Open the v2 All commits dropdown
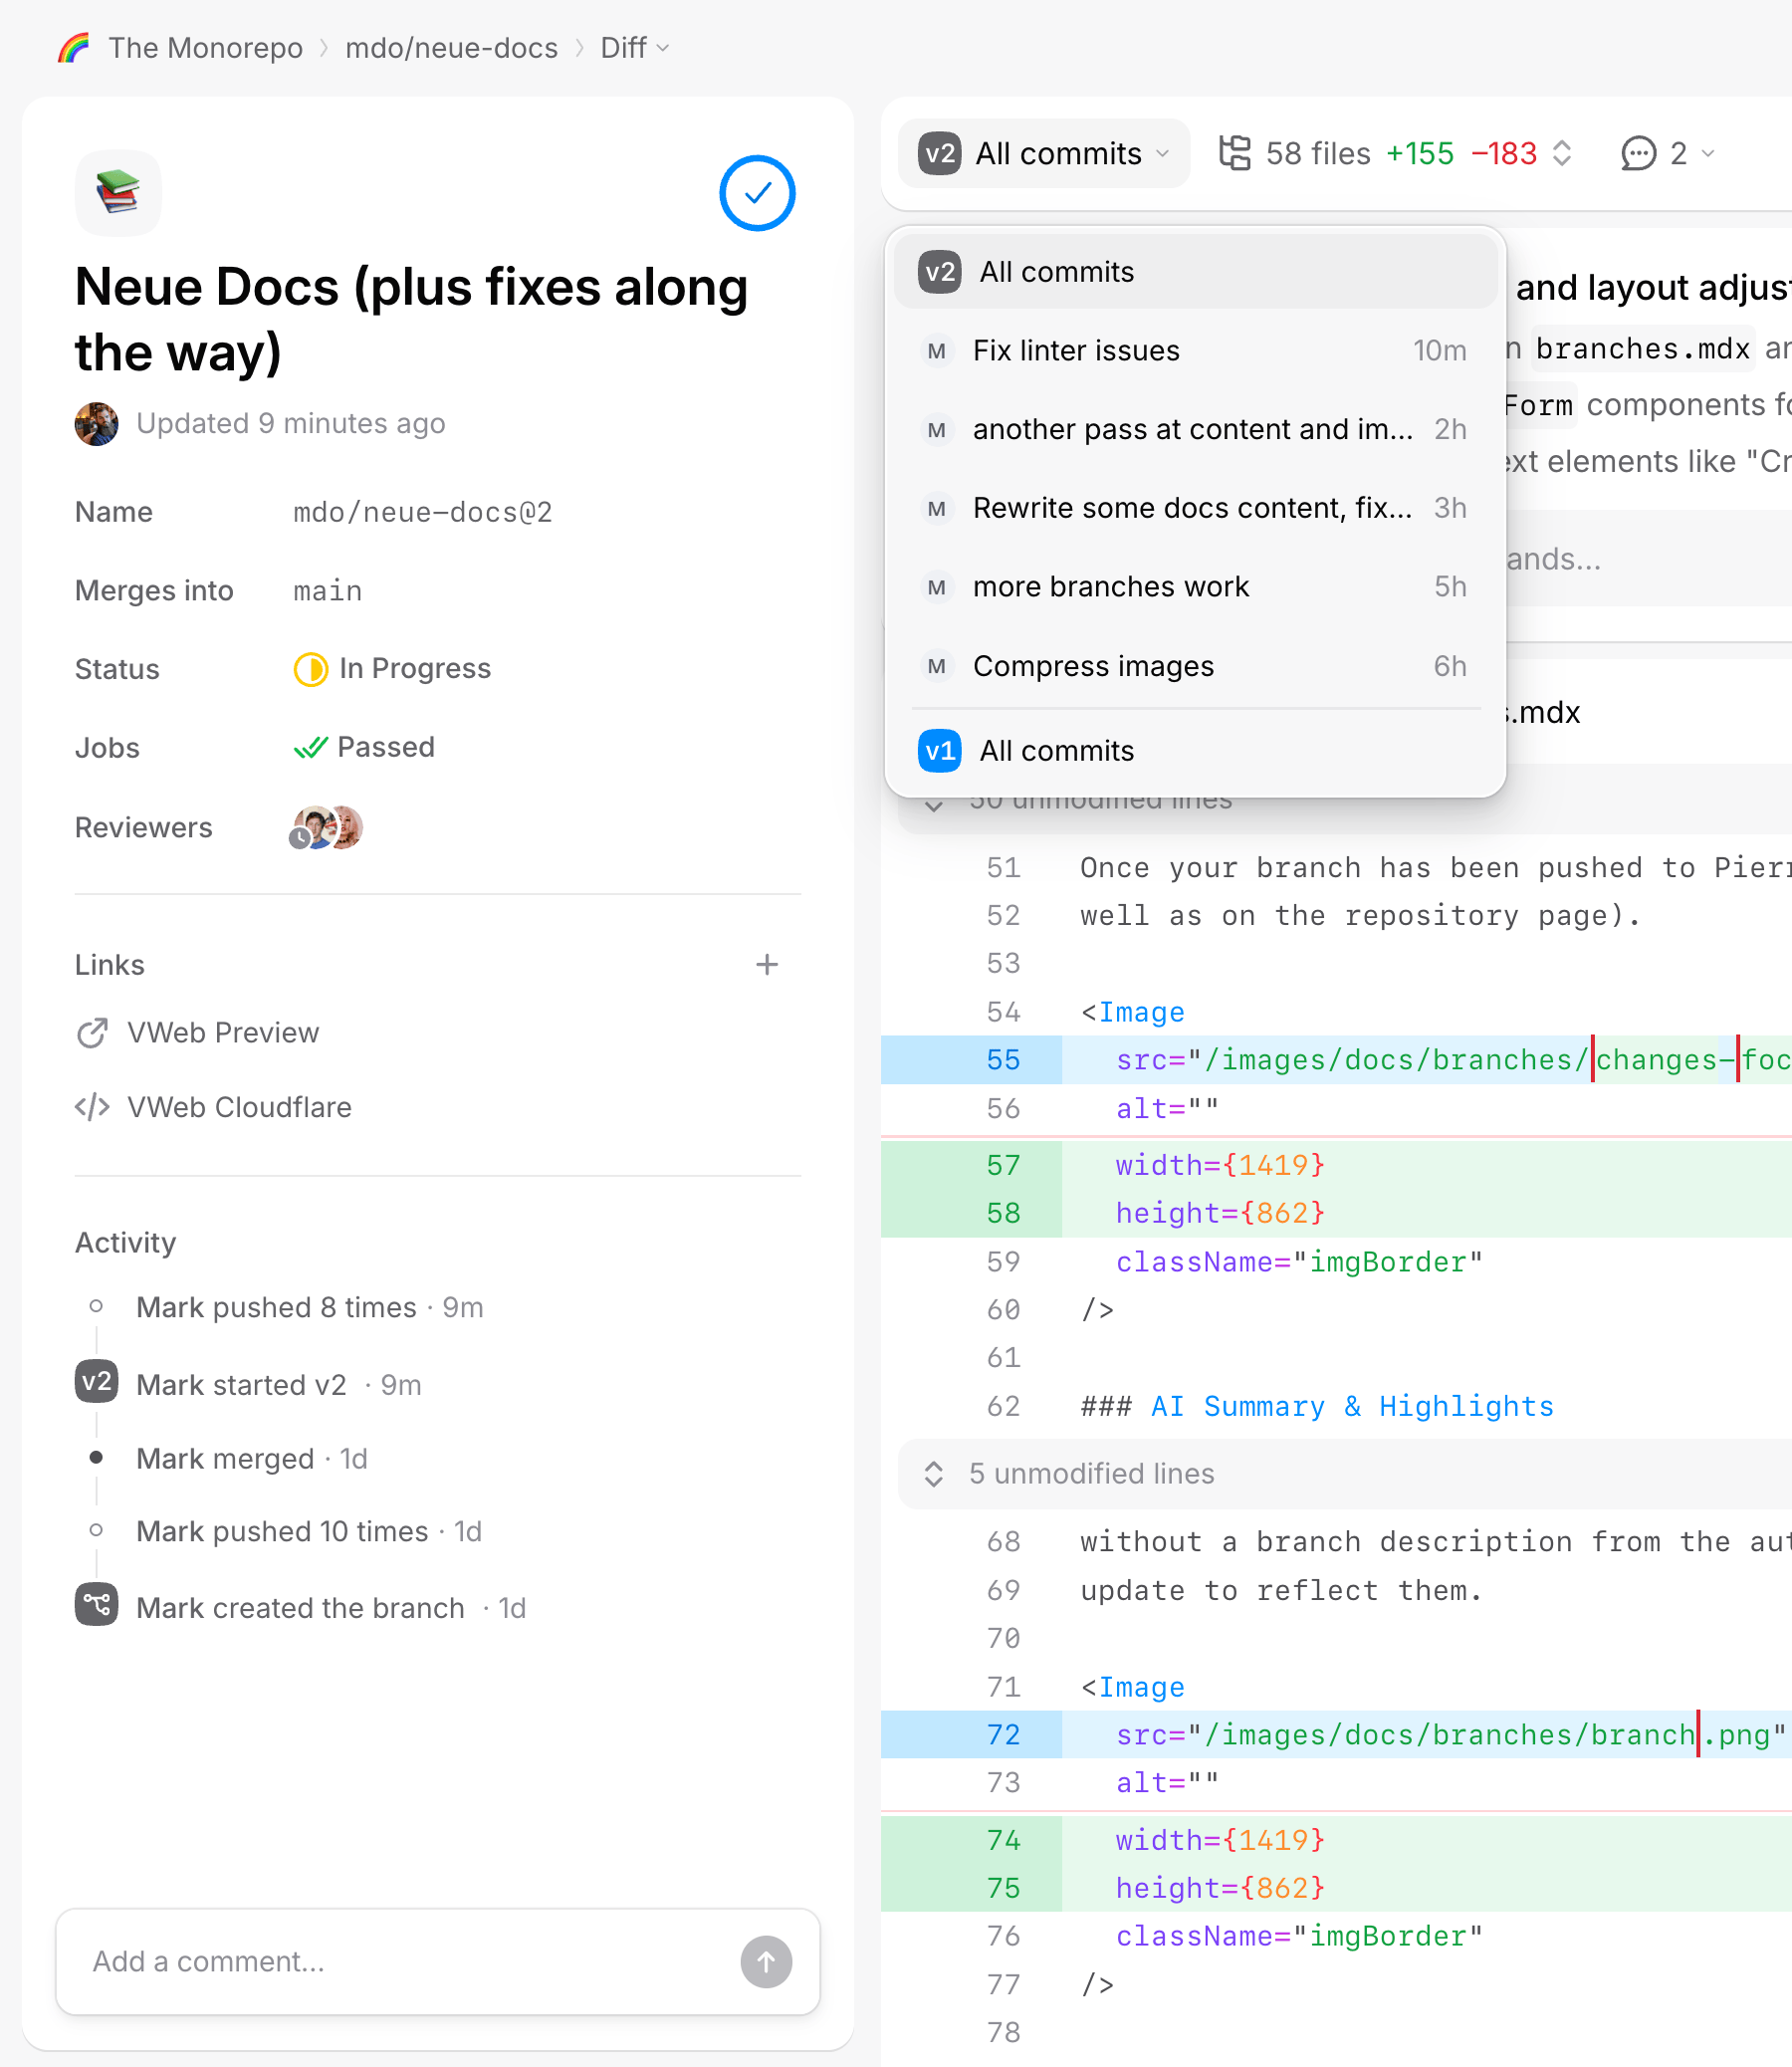The height and width of the screenshot is (2067, 1792). [x=1044, y=154]
